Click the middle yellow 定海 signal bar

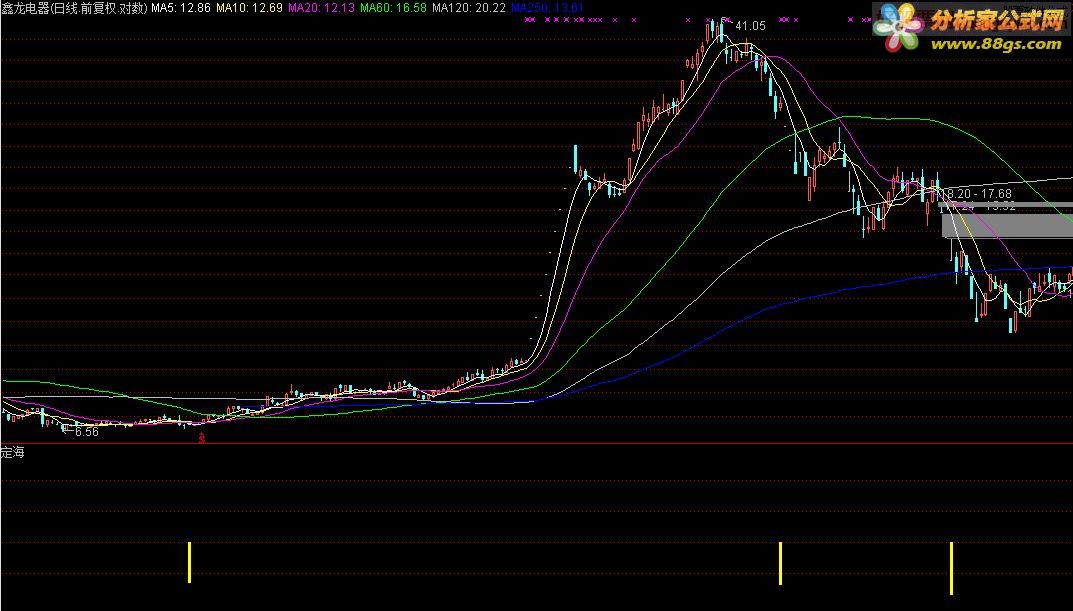click(x=780, y=564)
